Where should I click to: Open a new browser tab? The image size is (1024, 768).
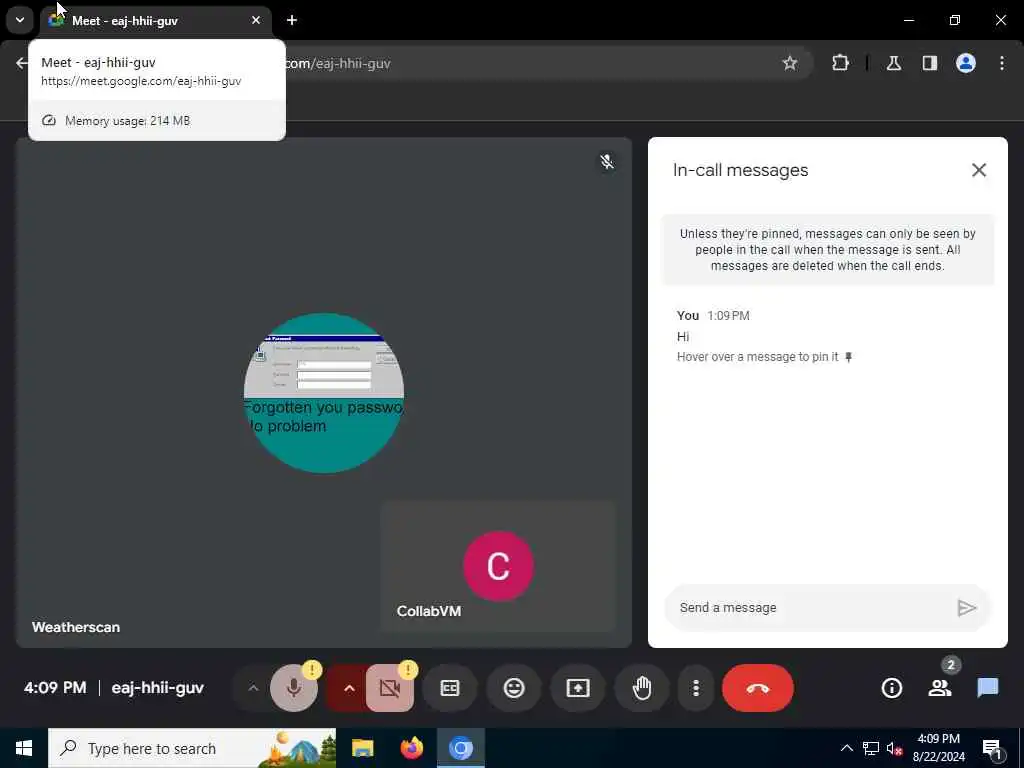pos(292,20)
